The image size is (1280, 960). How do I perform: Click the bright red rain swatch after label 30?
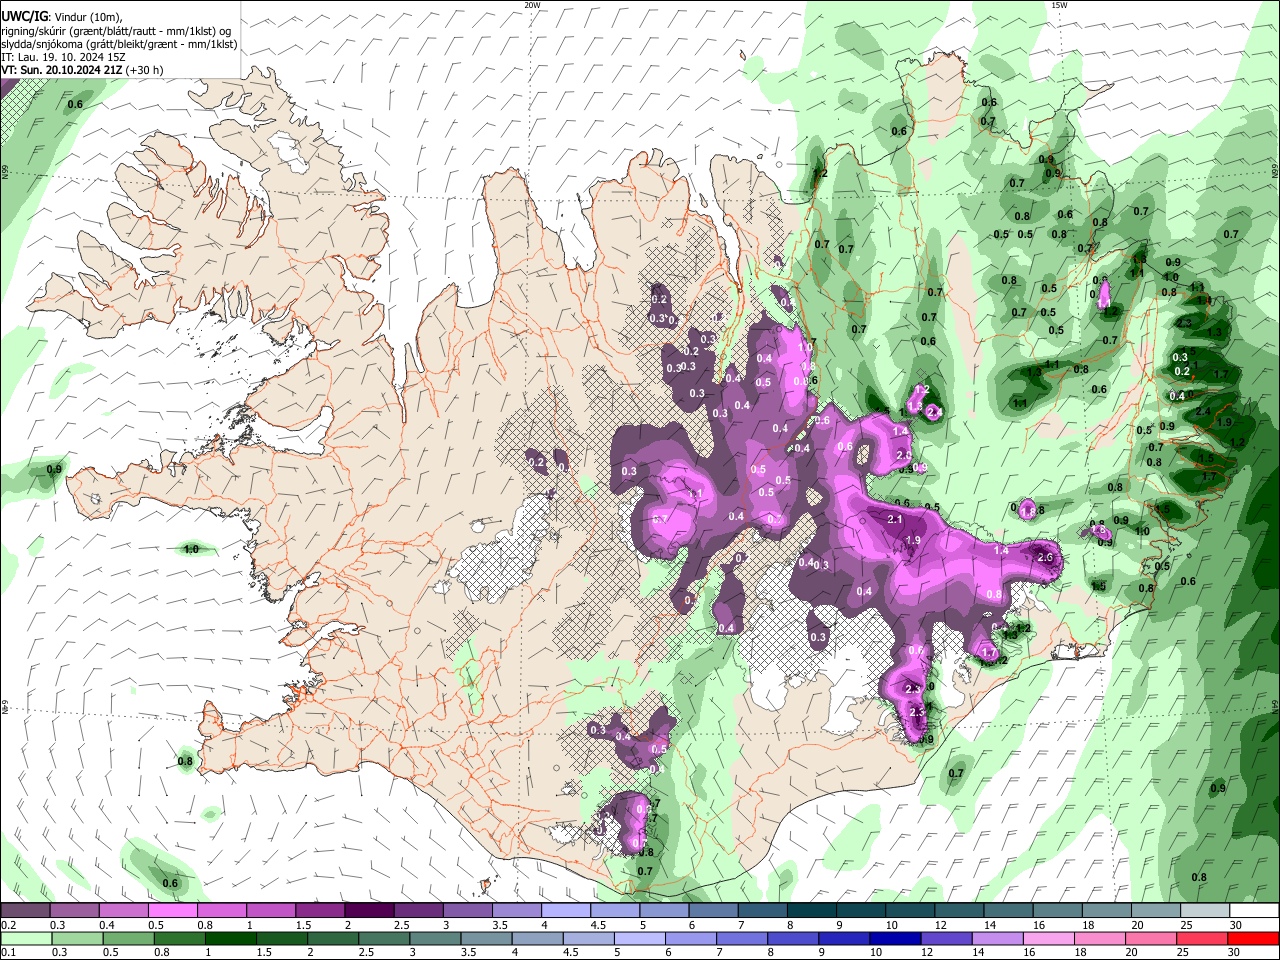click(x=1254, y=938)
